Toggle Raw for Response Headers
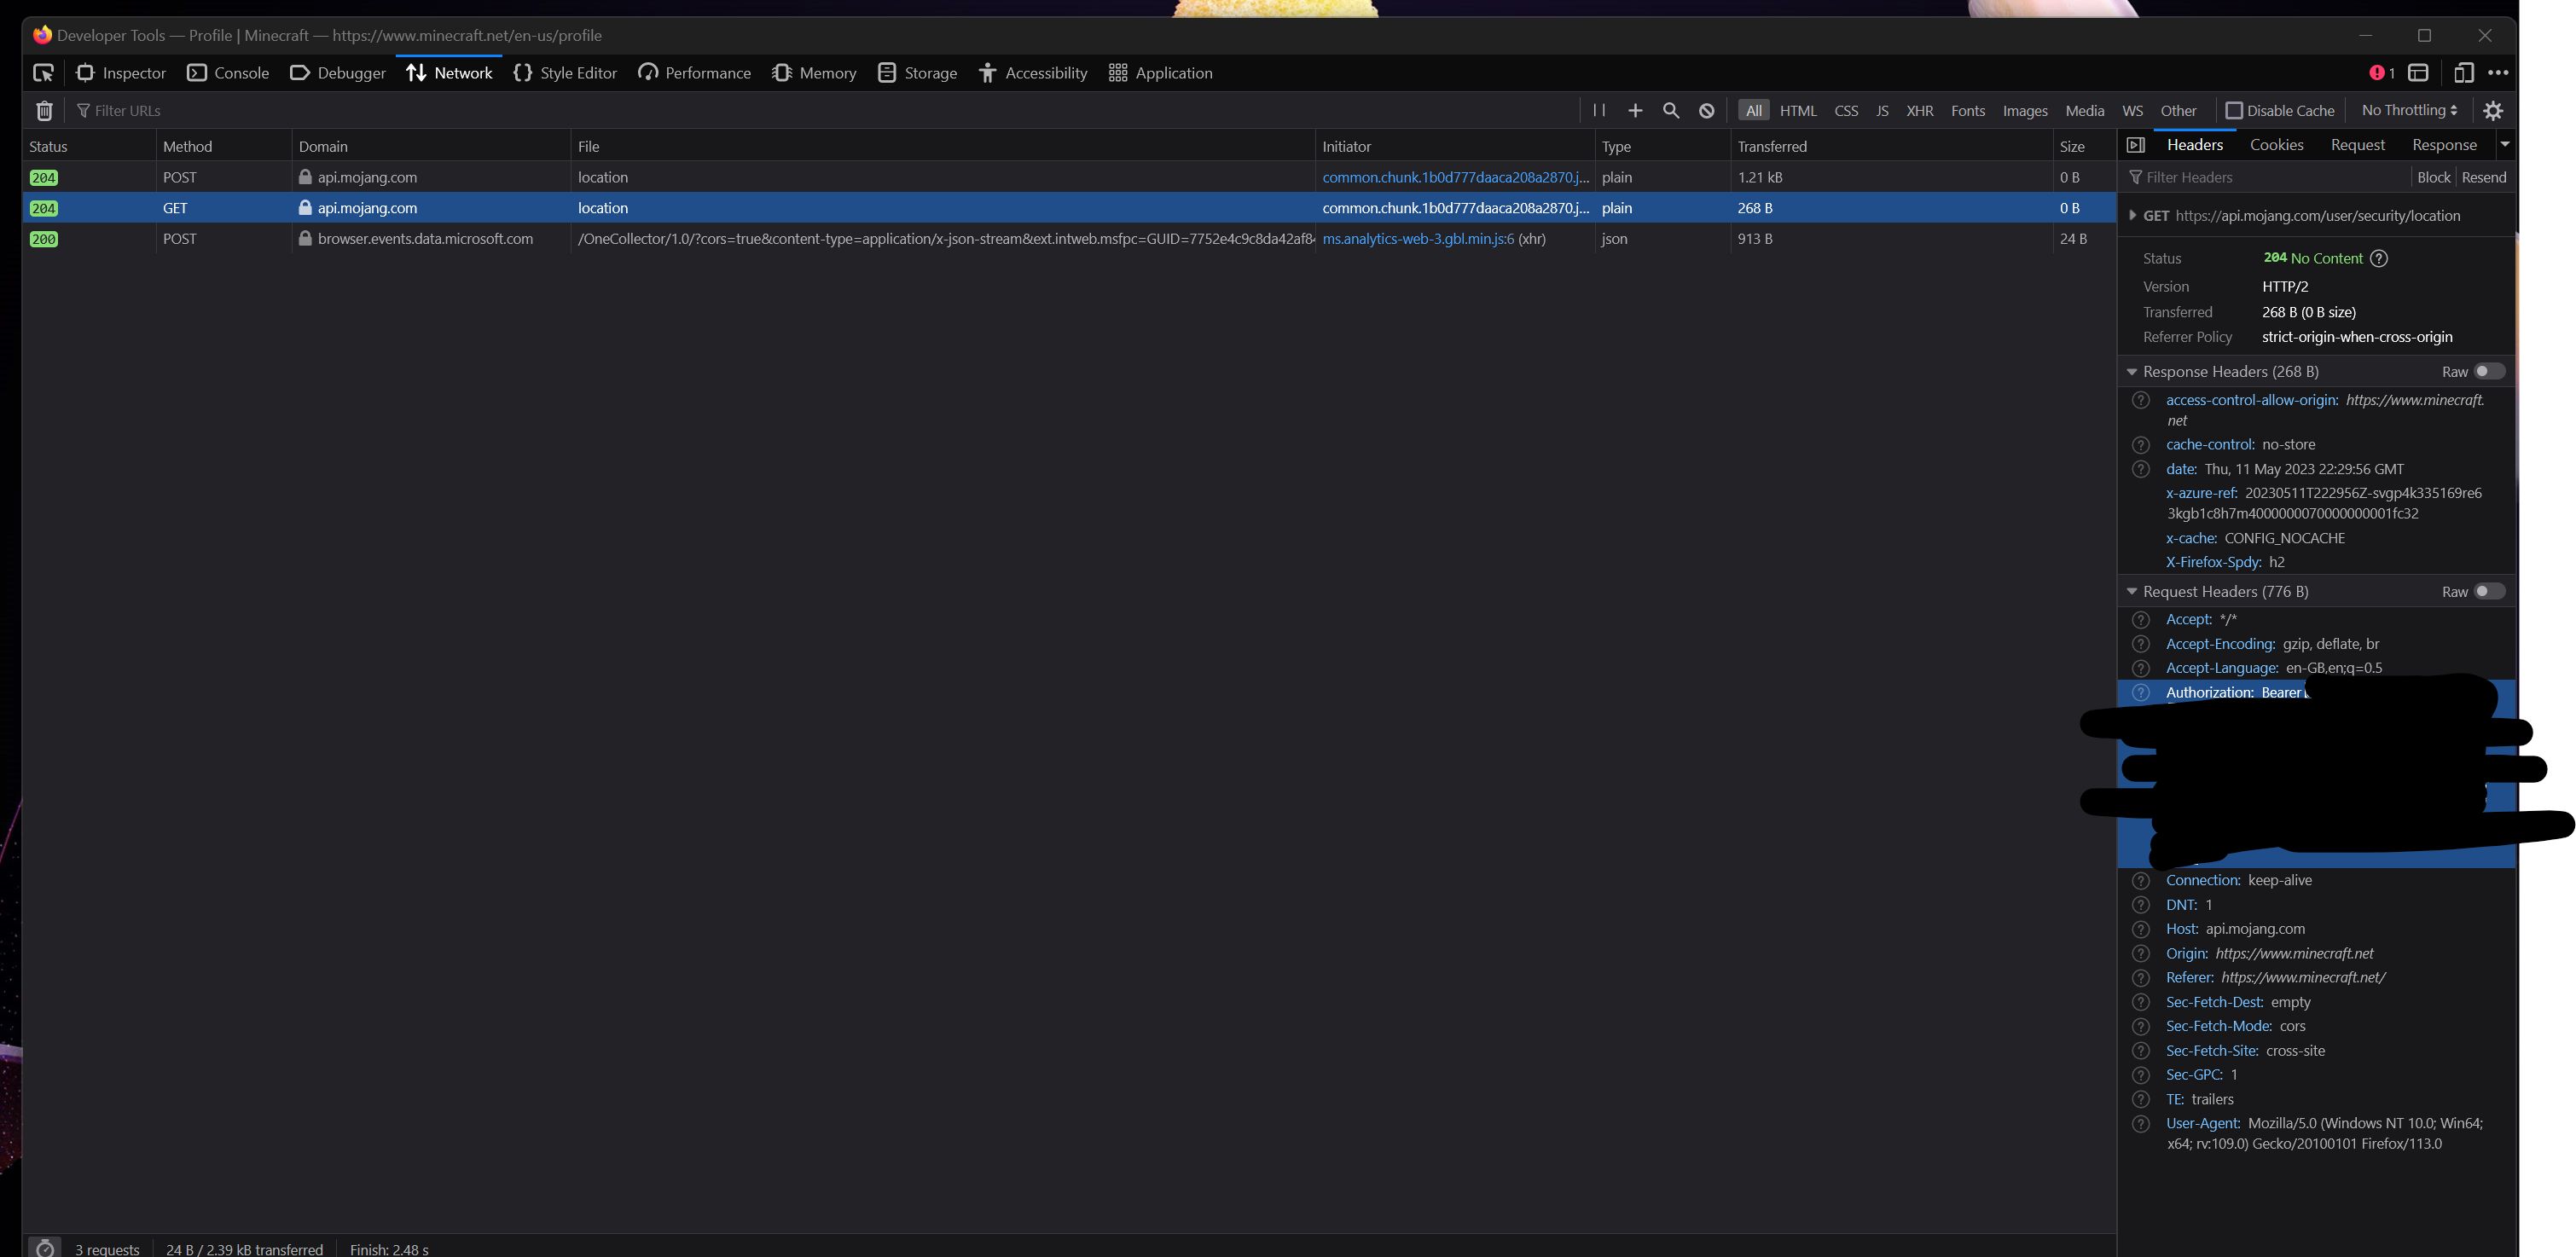The image size is (2576, 1257). pyautogui.click(x=2488, y=372)
